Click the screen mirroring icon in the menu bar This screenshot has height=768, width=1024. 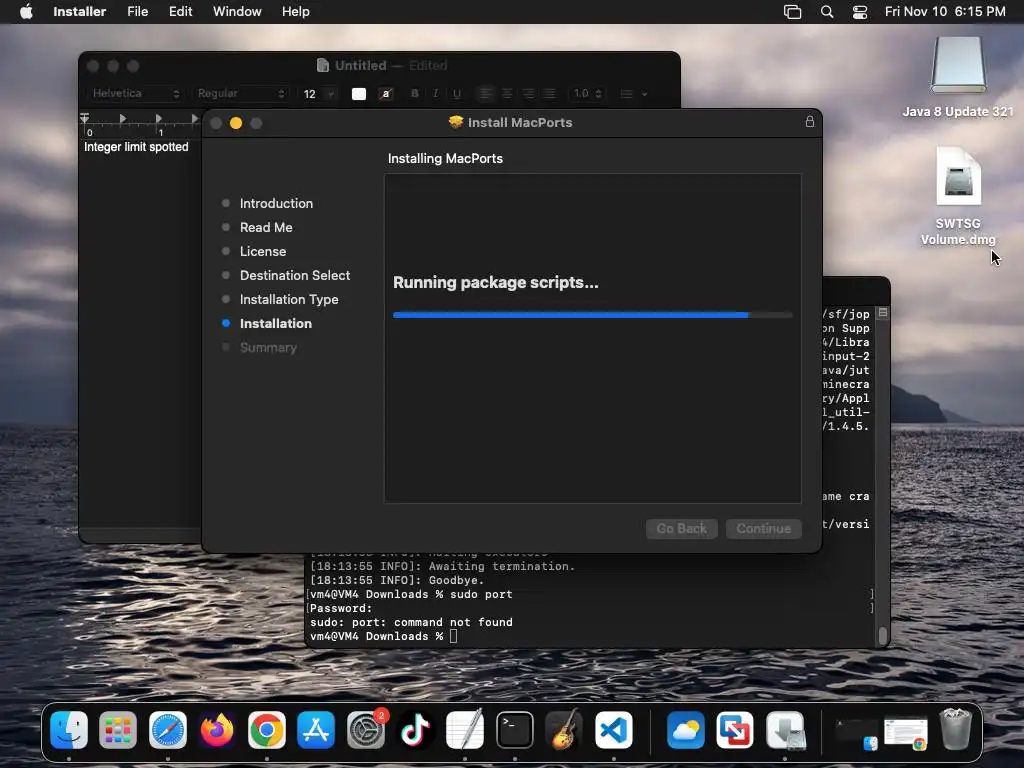click(792, 12)
